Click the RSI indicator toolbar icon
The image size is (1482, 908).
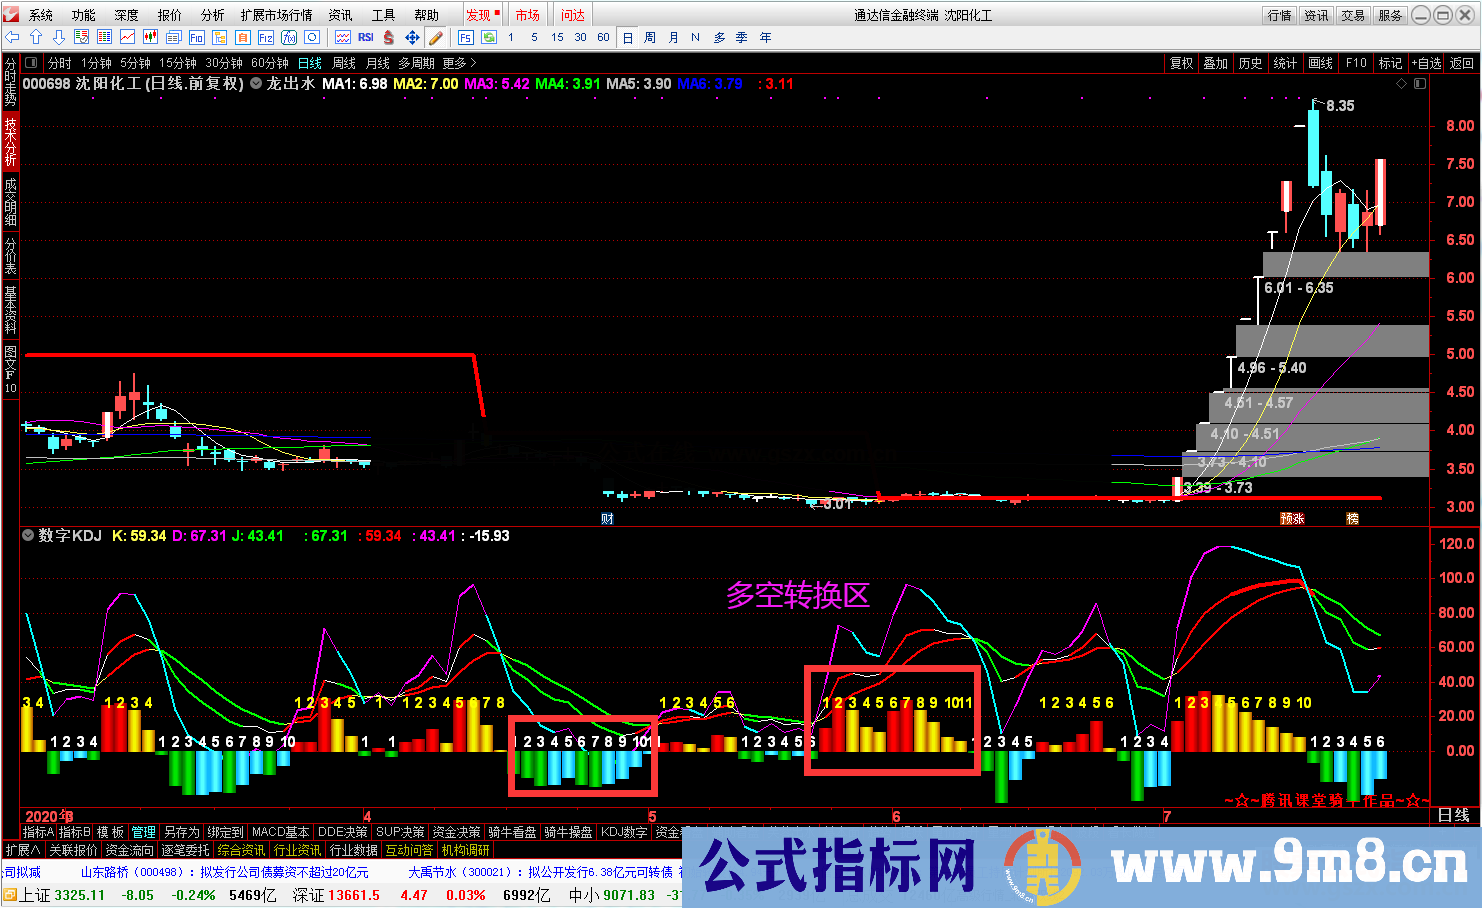coord(366,37)
